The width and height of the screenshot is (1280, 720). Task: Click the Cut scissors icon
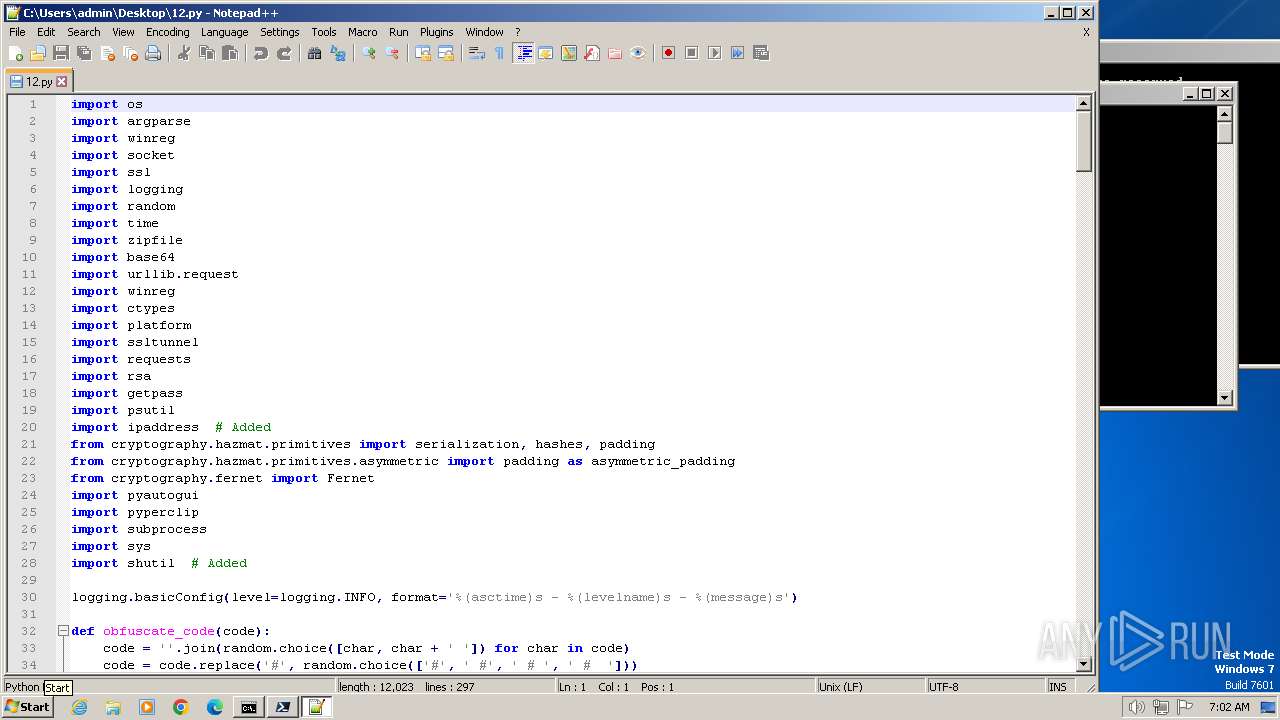pyautogui.click(x=183, y=53)
